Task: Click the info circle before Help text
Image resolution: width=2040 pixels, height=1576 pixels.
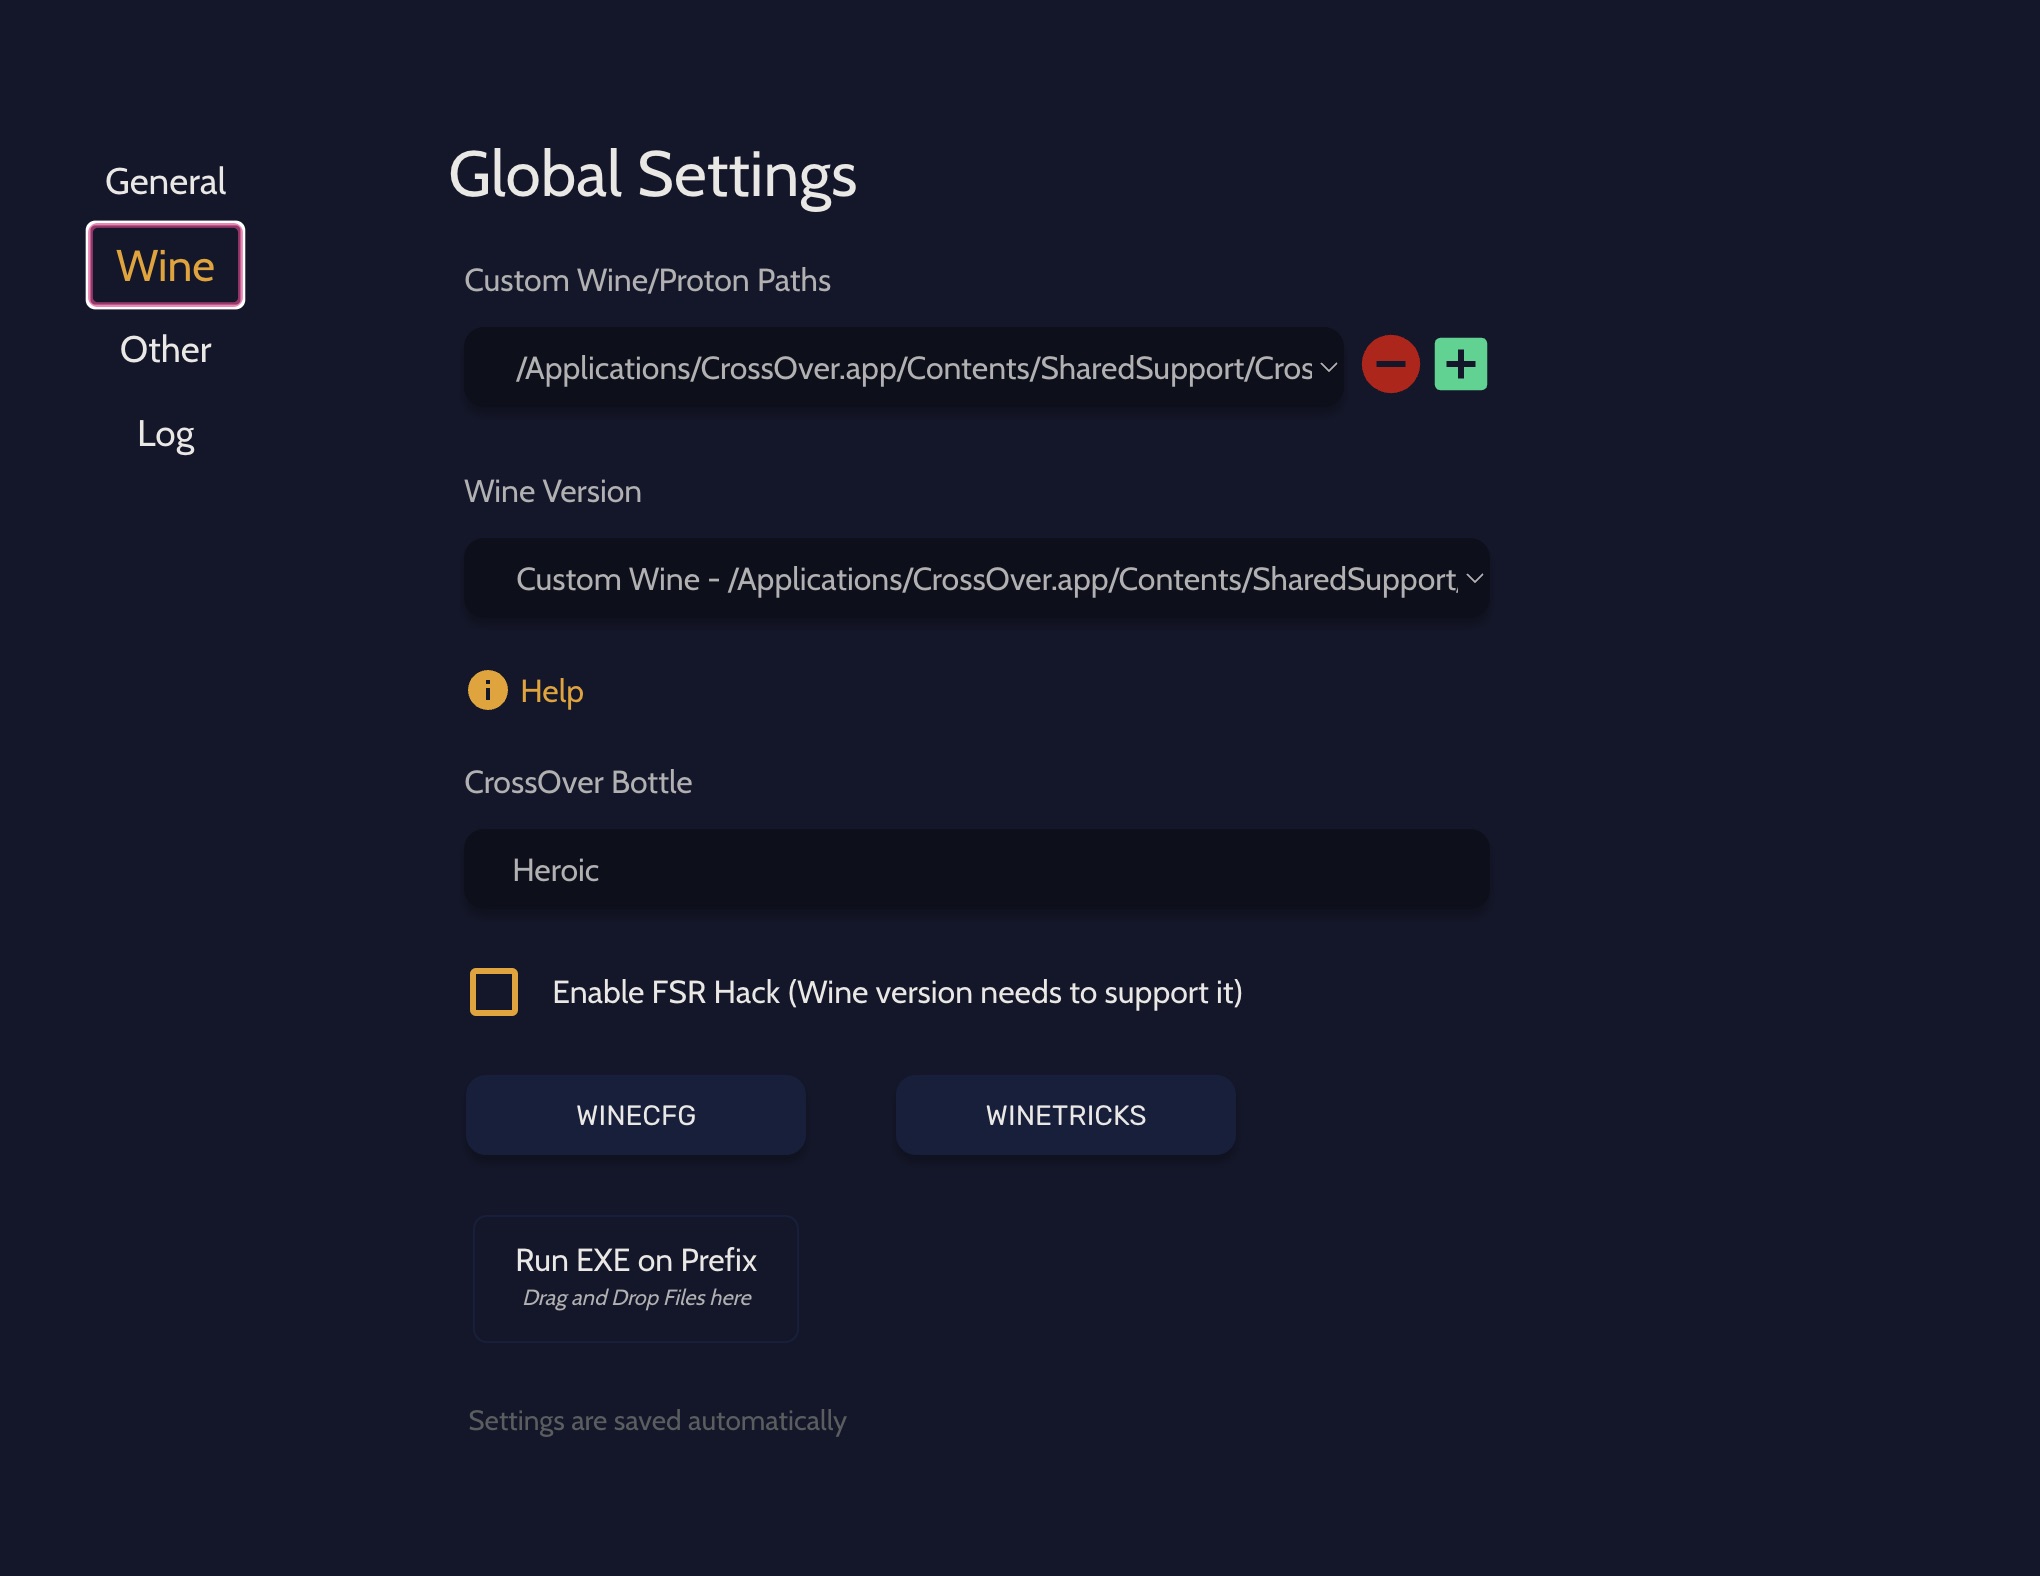Action: tap(487, 690)
